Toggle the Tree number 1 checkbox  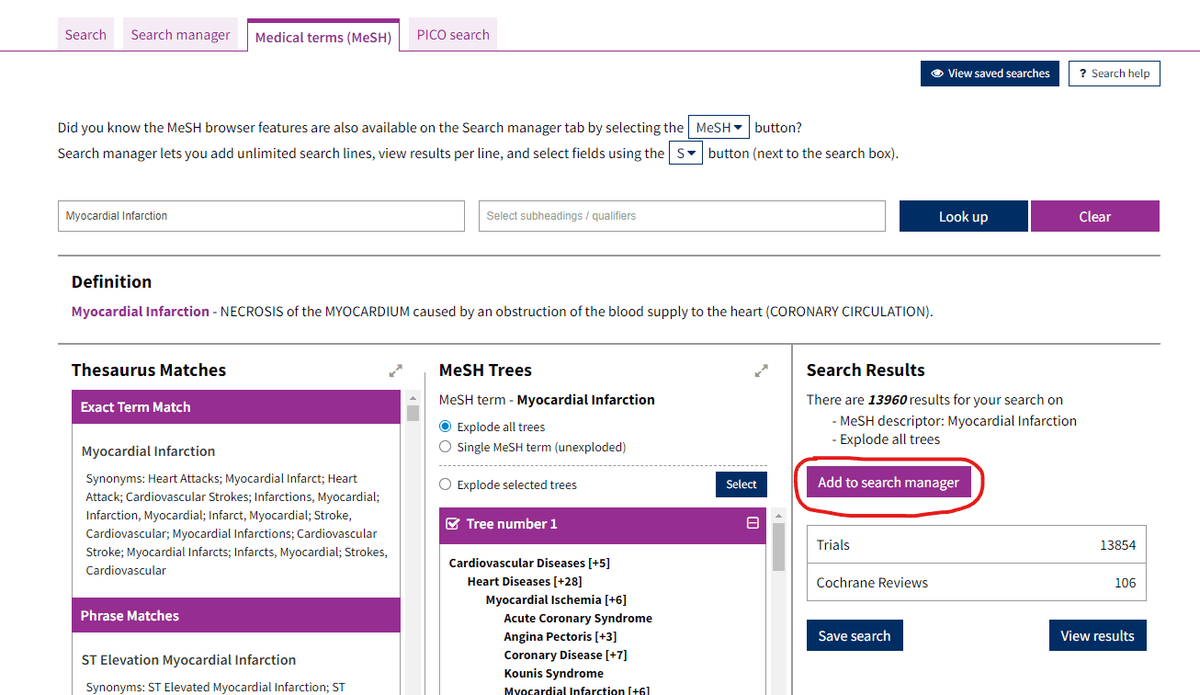tap(452, 524)
